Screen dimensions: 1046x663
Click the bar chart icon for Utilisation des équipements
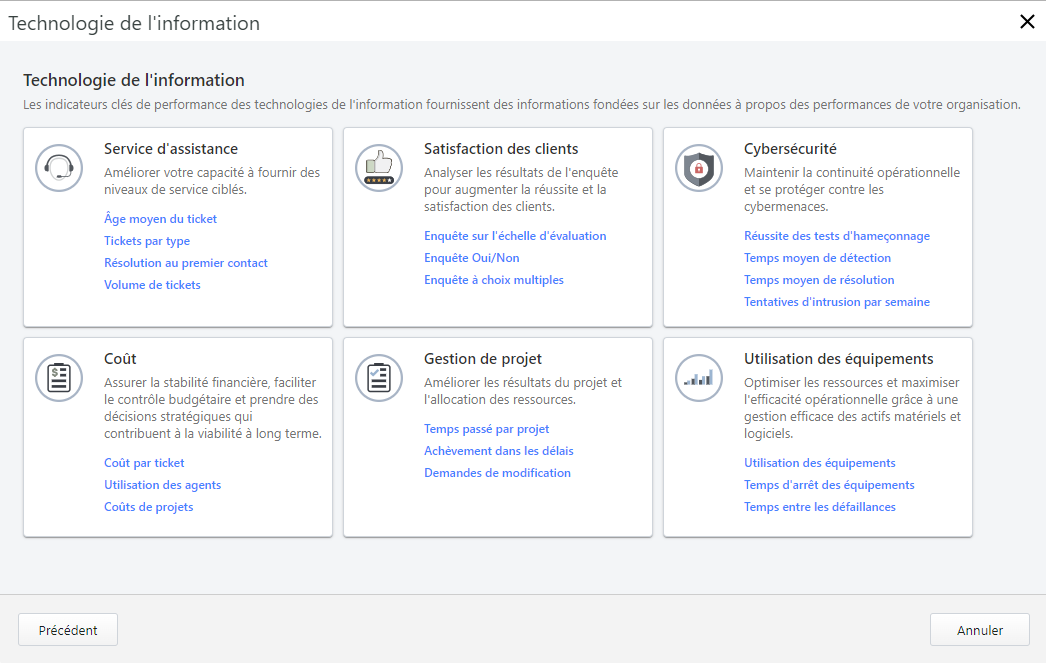tap(698, 378)
